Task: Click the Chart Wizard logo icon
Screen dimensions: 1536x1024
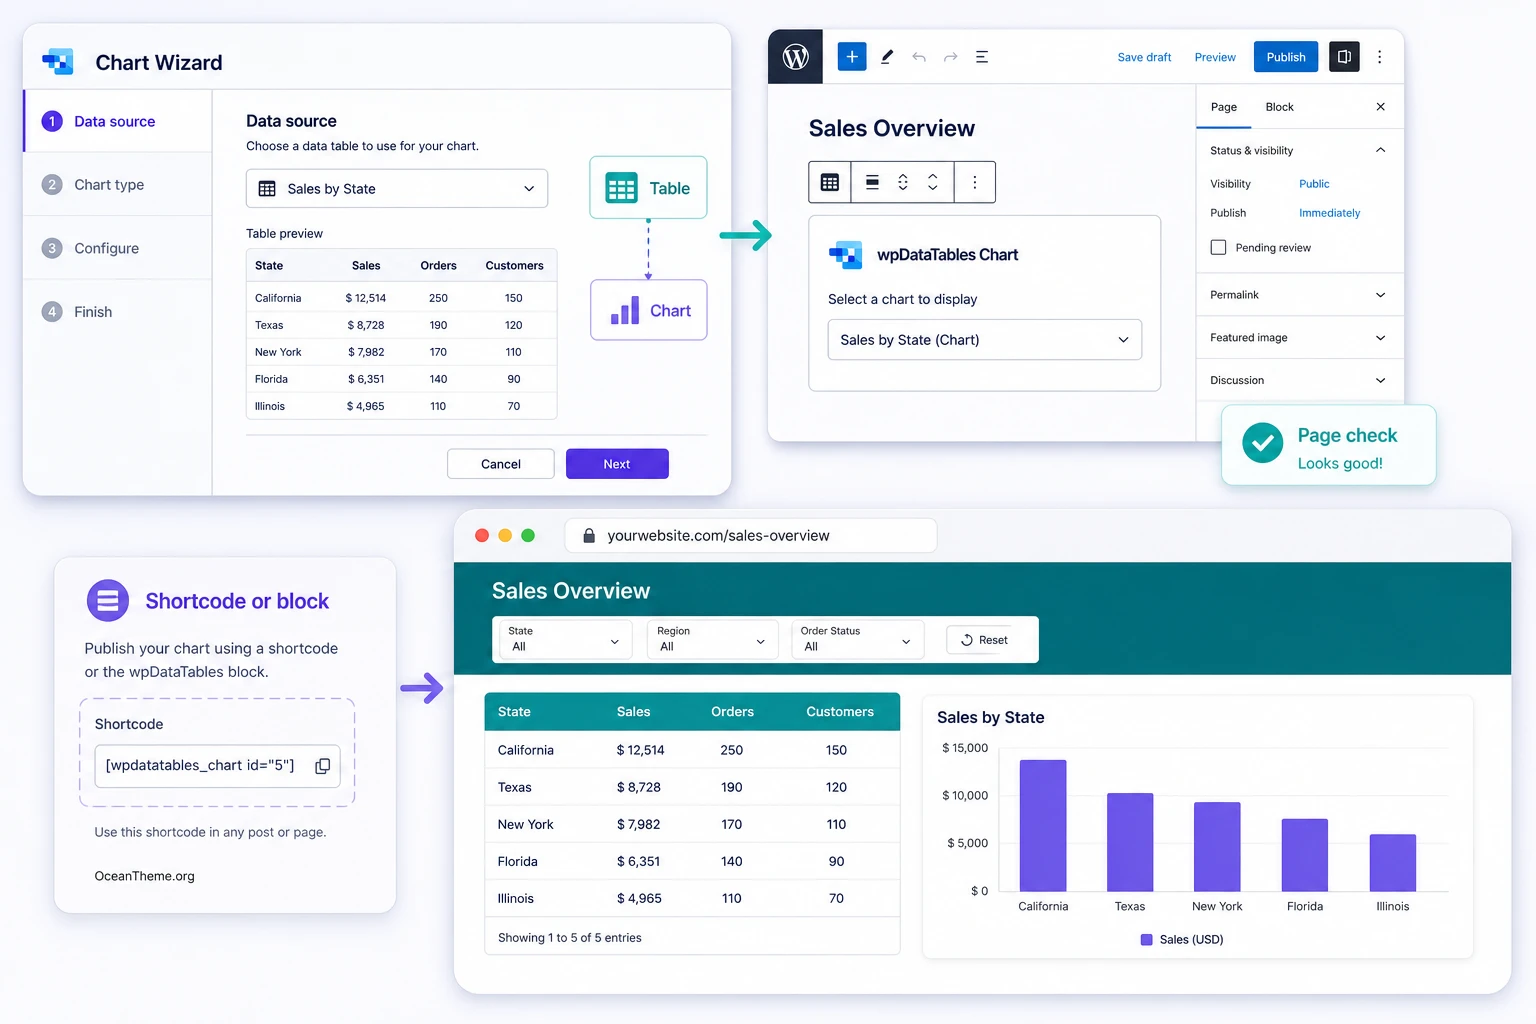Action: coord(58,62)
